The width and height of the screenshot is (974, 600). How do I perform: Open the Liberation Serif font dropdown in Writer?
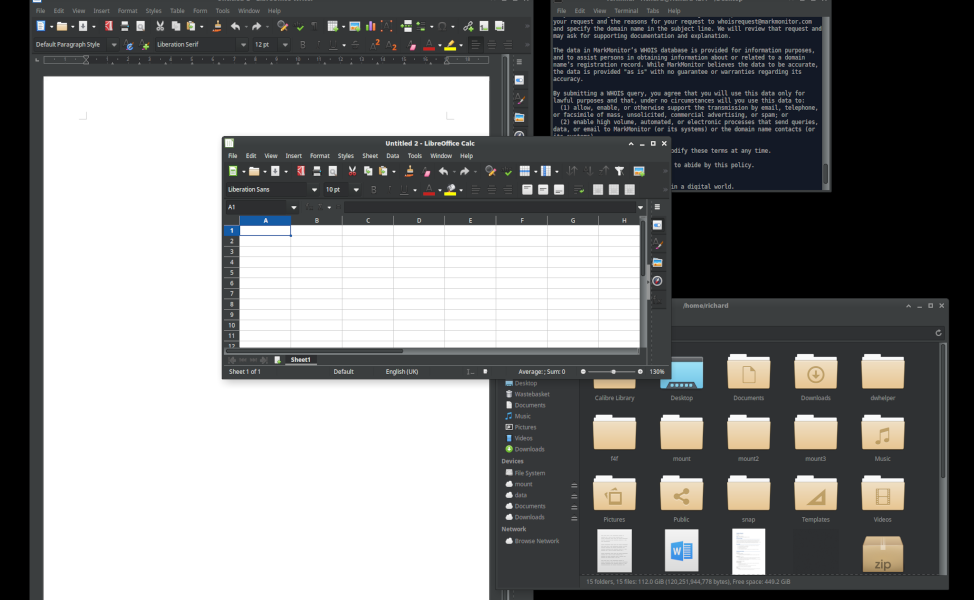(x=243, y=45)
